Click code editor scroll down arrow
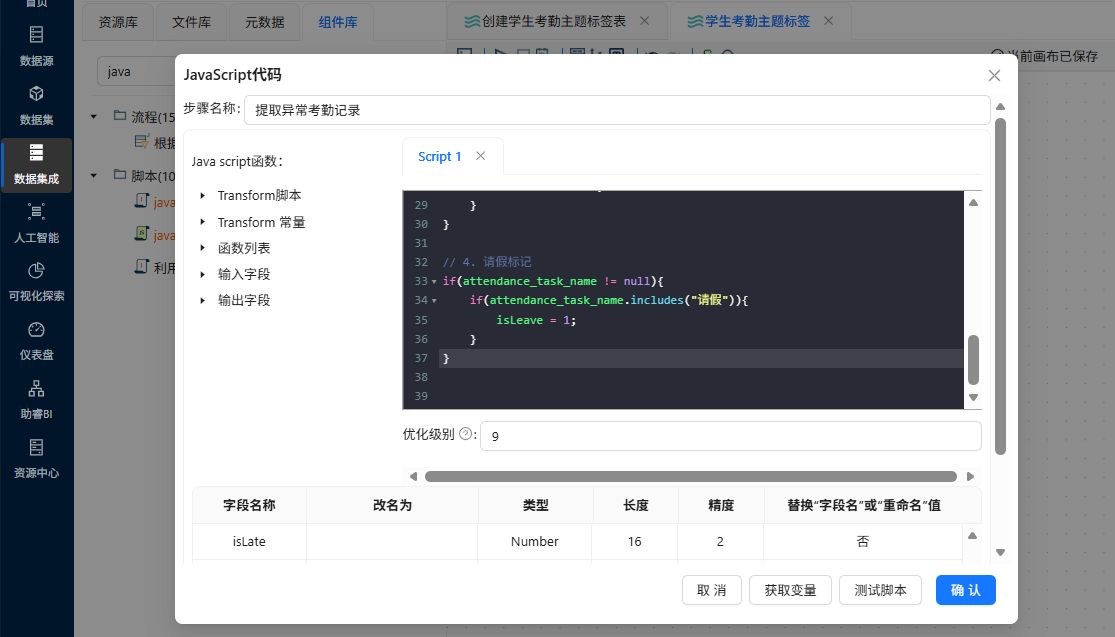1115x637 pixels. point(973,397)
